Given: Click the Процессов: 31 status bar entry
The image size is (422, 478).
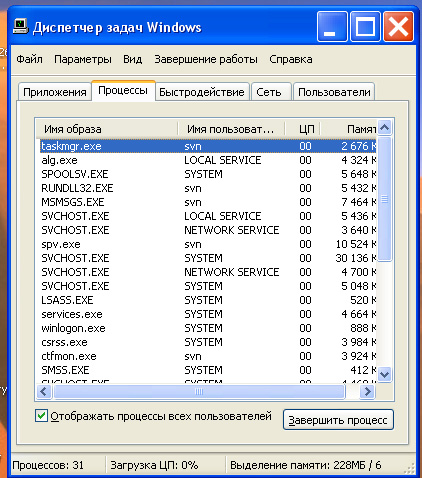Looking at the screenshot, I should tap(48, 465).
